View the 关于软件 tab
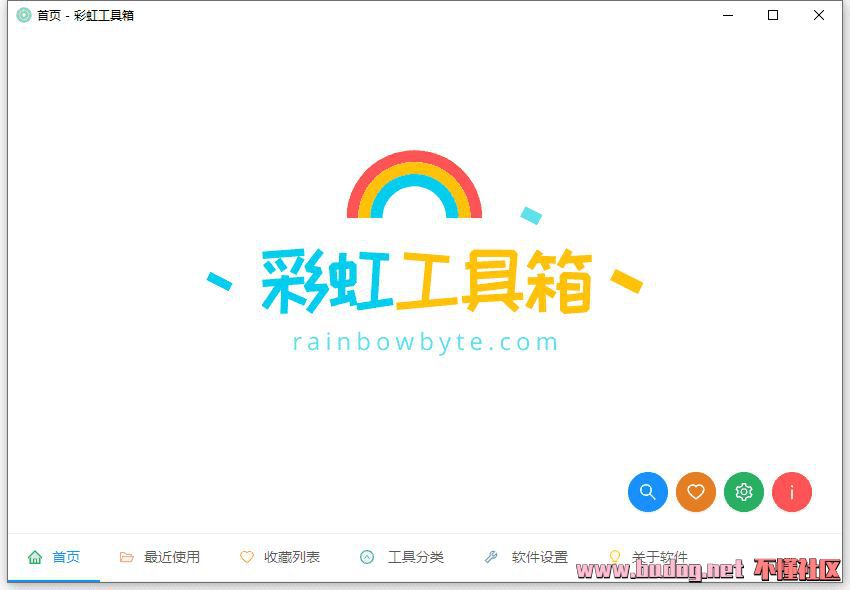This screenshot has height=590, width=850. point(648,557)
